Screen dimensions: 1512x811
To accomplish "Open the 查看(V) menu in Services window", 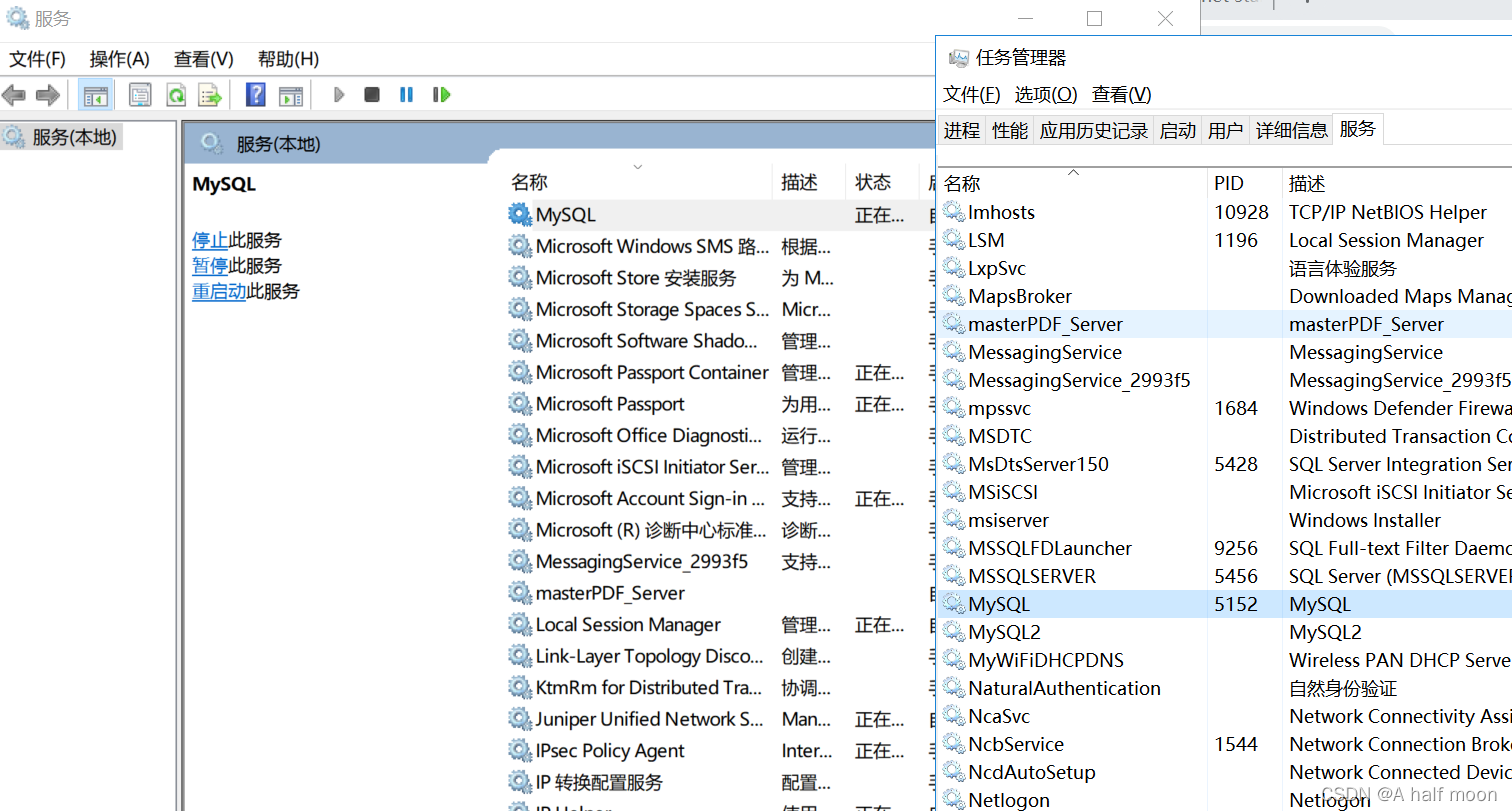I will click(x=204, y=59).
